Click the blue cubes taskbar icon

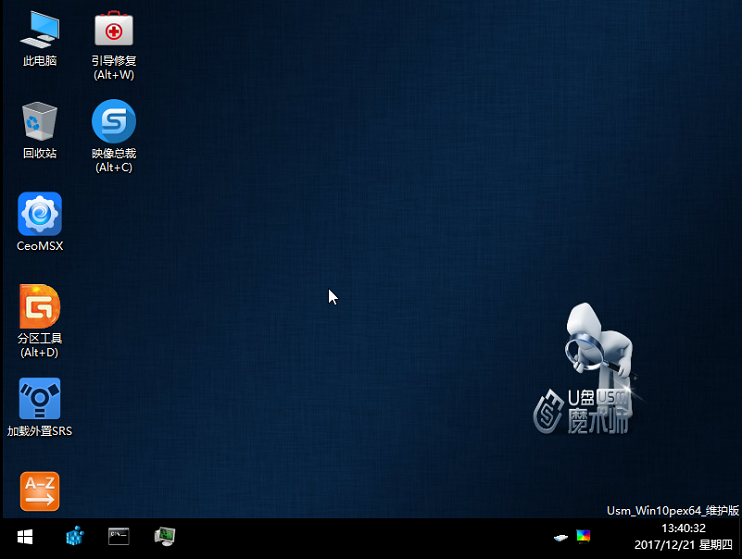coord(75,536)
